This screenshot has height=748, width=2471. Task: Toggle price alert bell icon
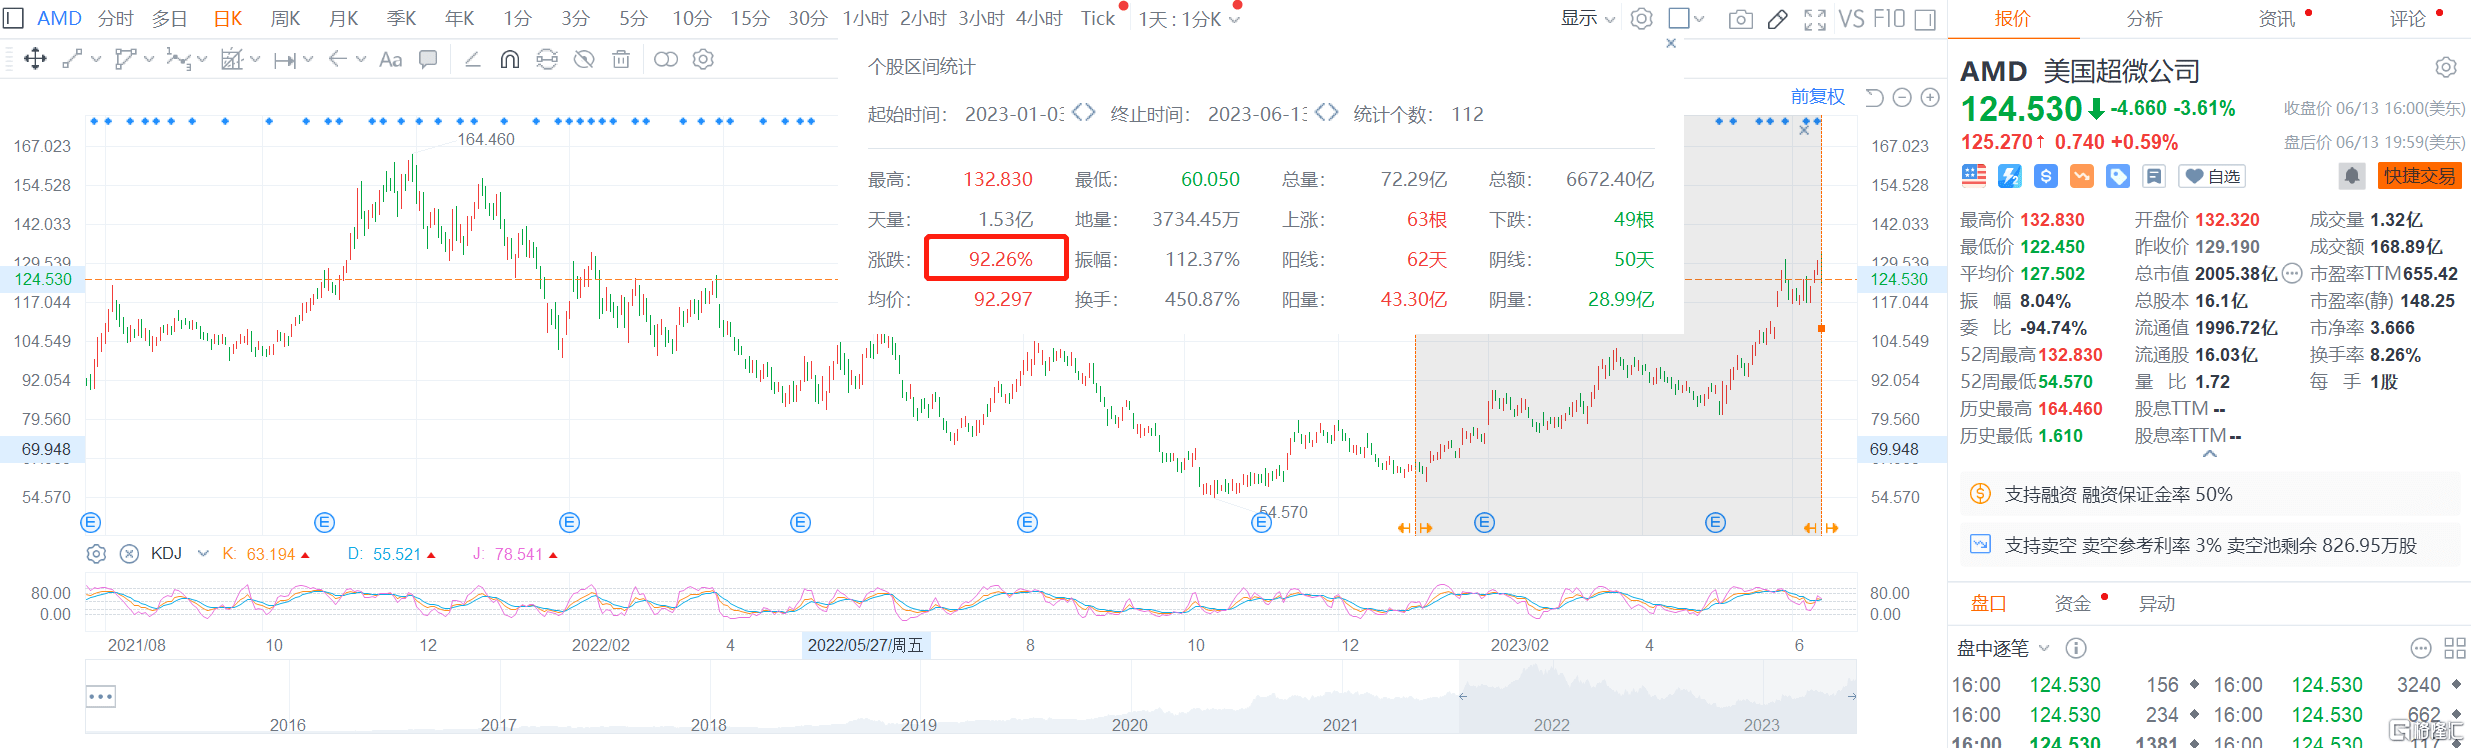2352,176
